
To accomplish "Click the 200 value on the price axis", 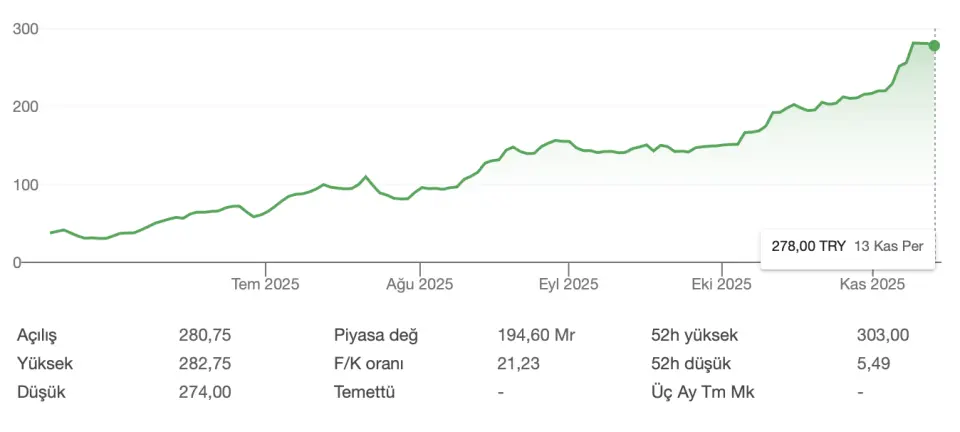I will point(25,106).
